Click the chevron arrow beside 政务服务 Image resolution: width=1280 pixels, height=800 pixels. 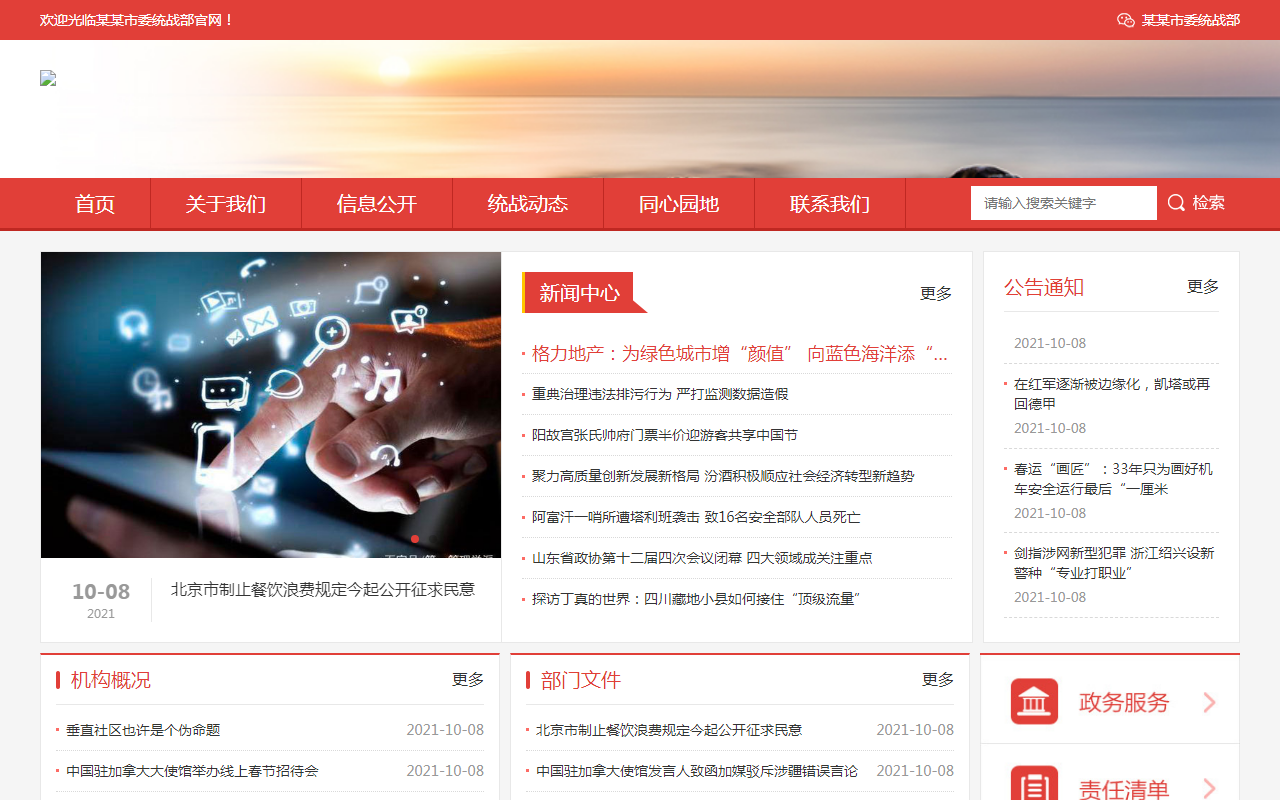point(1209,703)
